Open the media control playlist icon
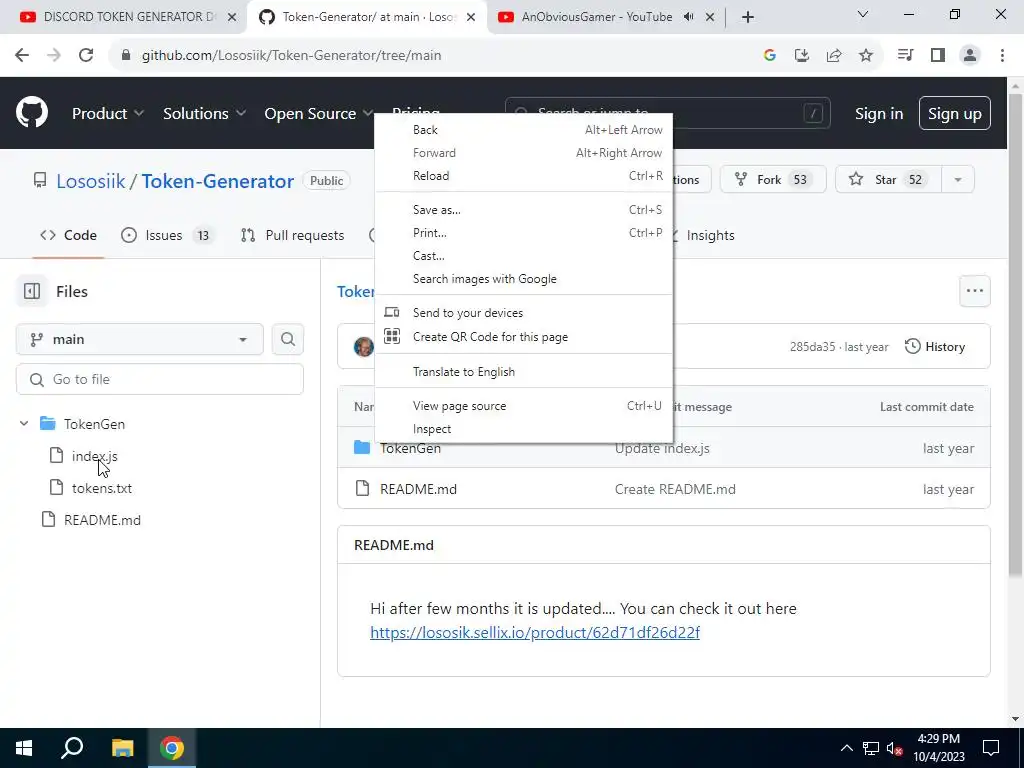The image size is (1024, 768). pos(906,56)
